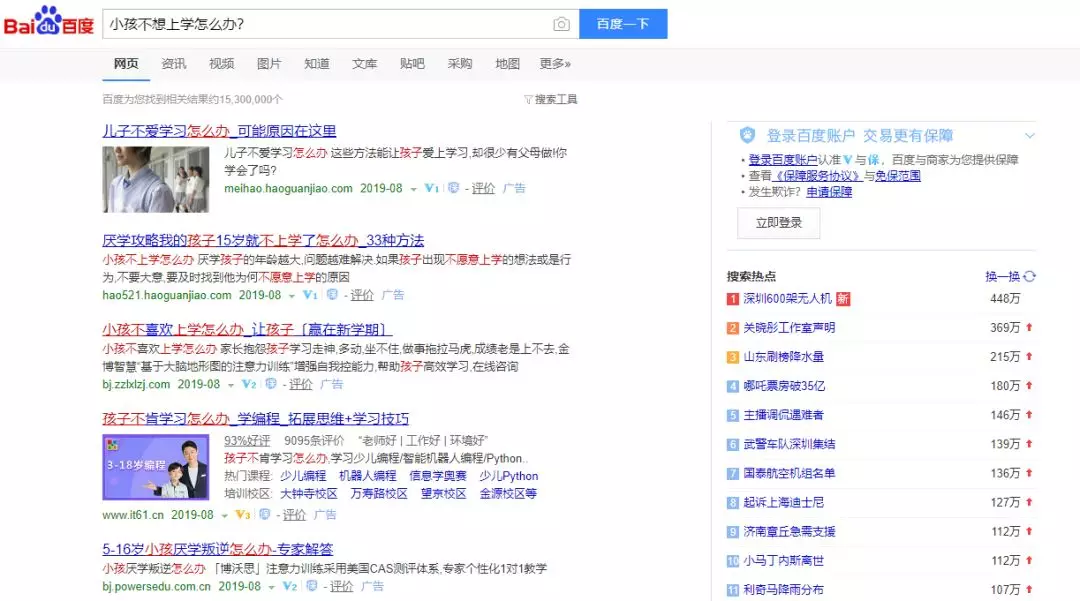Click the 3-18岁编程 ad thumbnail
1080x601 pixels.
pyautogui.click(x=156, y=467)
